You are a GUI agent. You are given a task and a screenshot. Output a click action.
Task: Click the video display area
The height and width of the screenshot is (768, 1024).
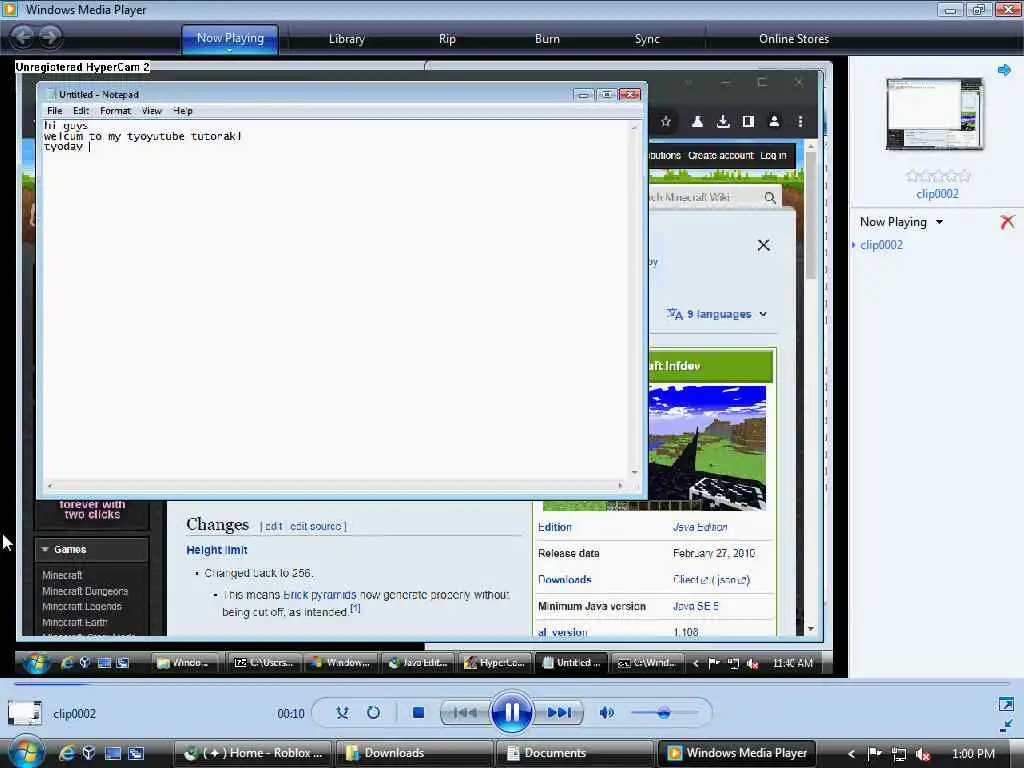click(424, 367)
